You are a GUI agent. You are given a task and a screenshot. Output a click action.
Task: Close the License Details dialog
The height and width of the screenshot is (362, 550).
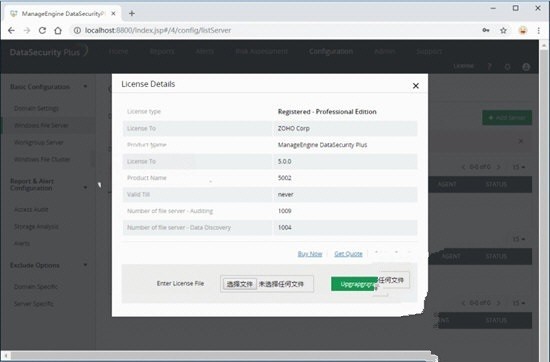click(416, 86)
